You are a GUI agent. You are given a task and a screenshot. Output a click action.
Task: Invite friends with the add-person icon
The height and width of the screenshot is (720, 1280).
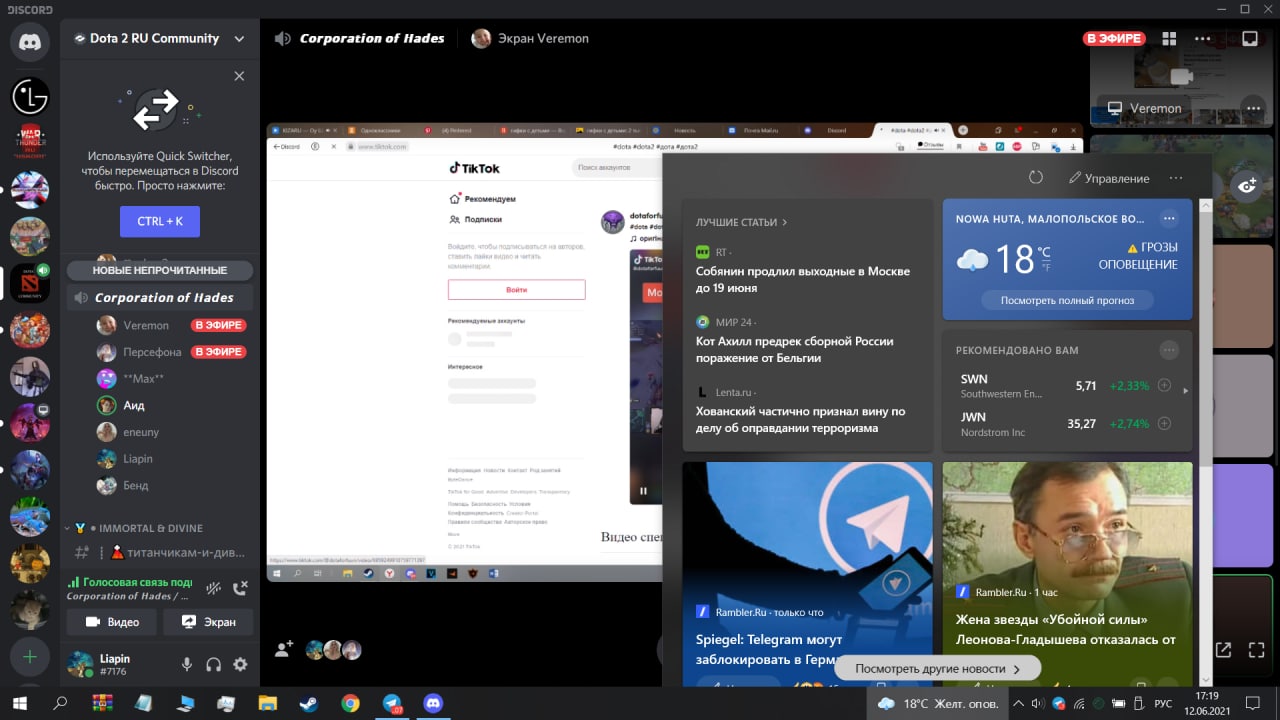(x=284, y=649)
